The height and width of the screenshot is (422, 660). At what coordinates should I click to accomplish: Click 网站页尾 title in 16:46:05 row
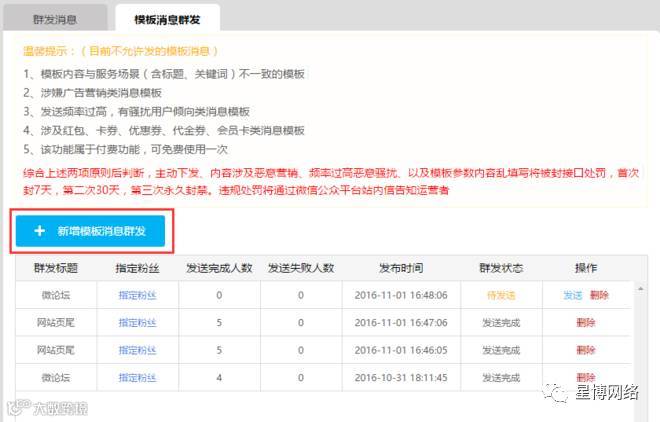(56, 350)
